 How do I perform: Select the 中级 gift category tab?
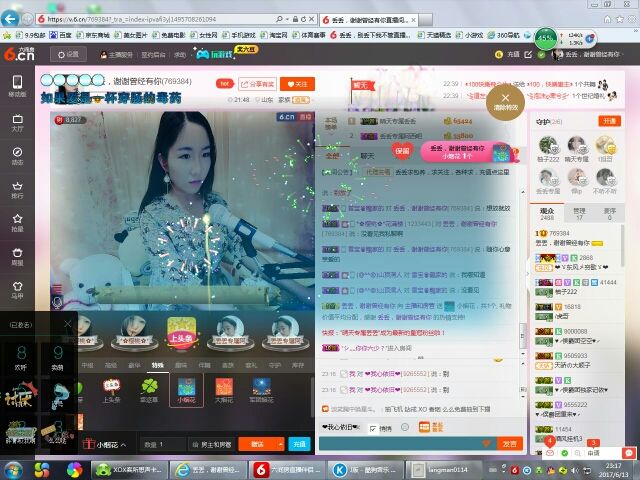click(87, 365)
